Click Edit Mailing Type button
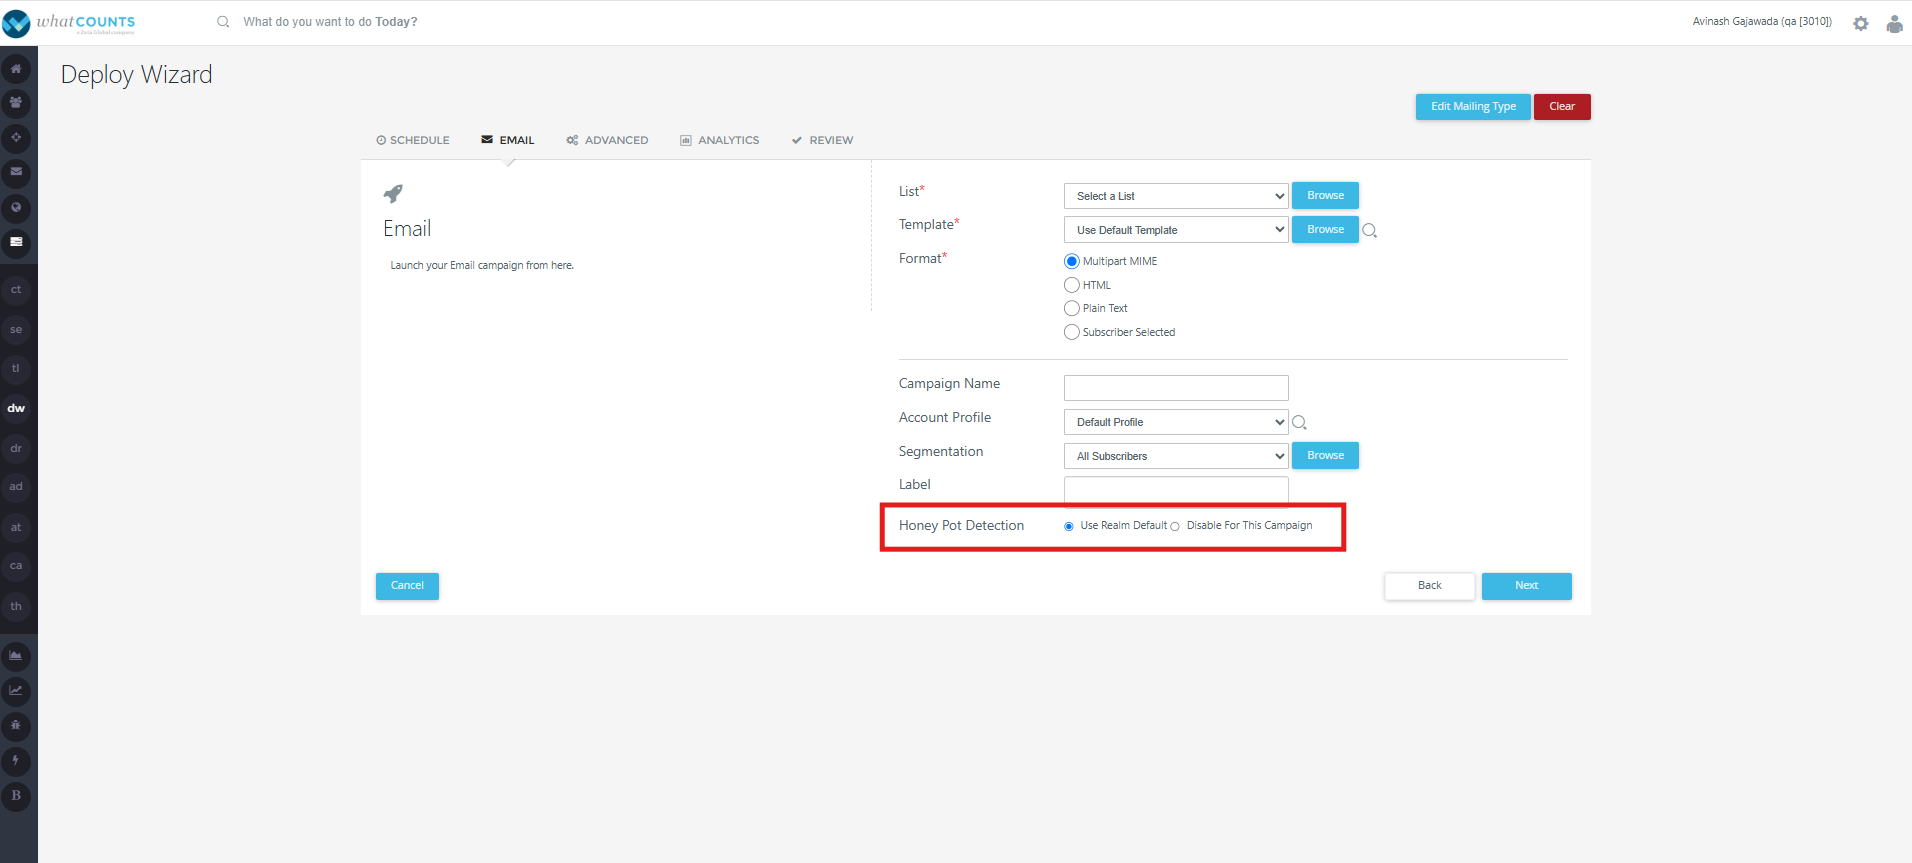The image size is (1912, 863). pos(1473,107)
